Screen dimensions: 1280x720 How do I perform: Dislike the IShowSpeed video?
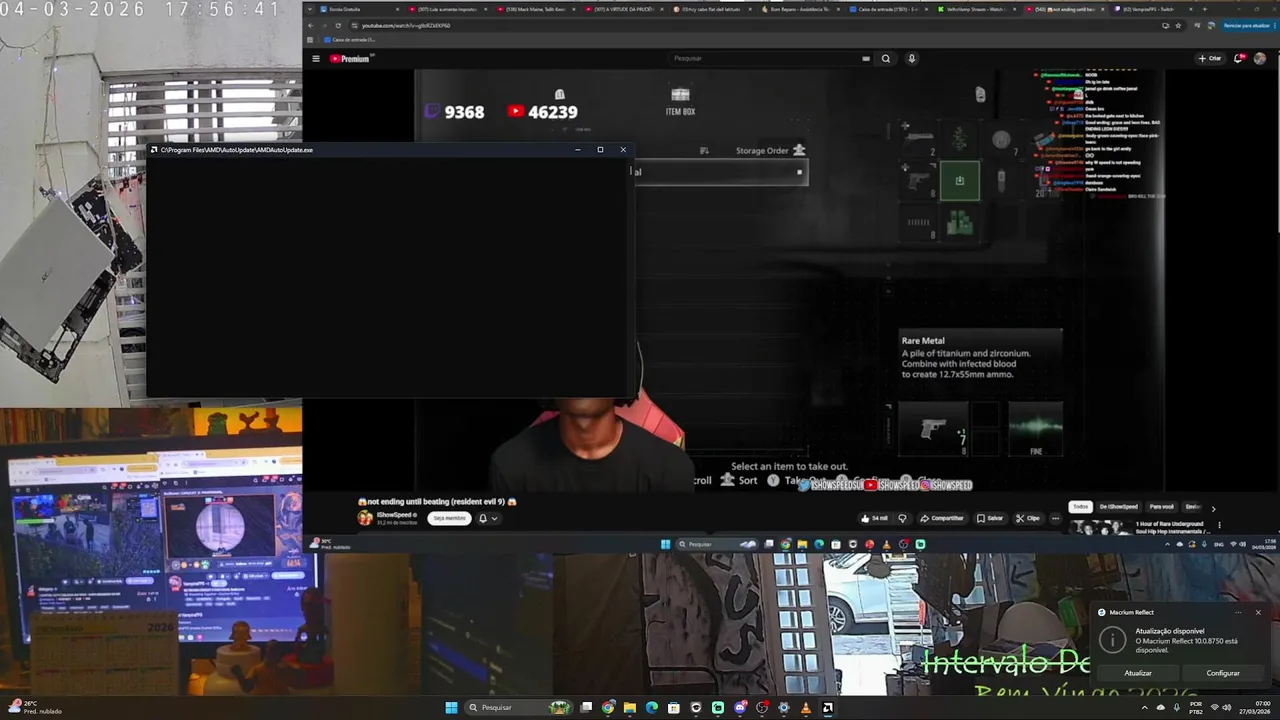point(902,518)
